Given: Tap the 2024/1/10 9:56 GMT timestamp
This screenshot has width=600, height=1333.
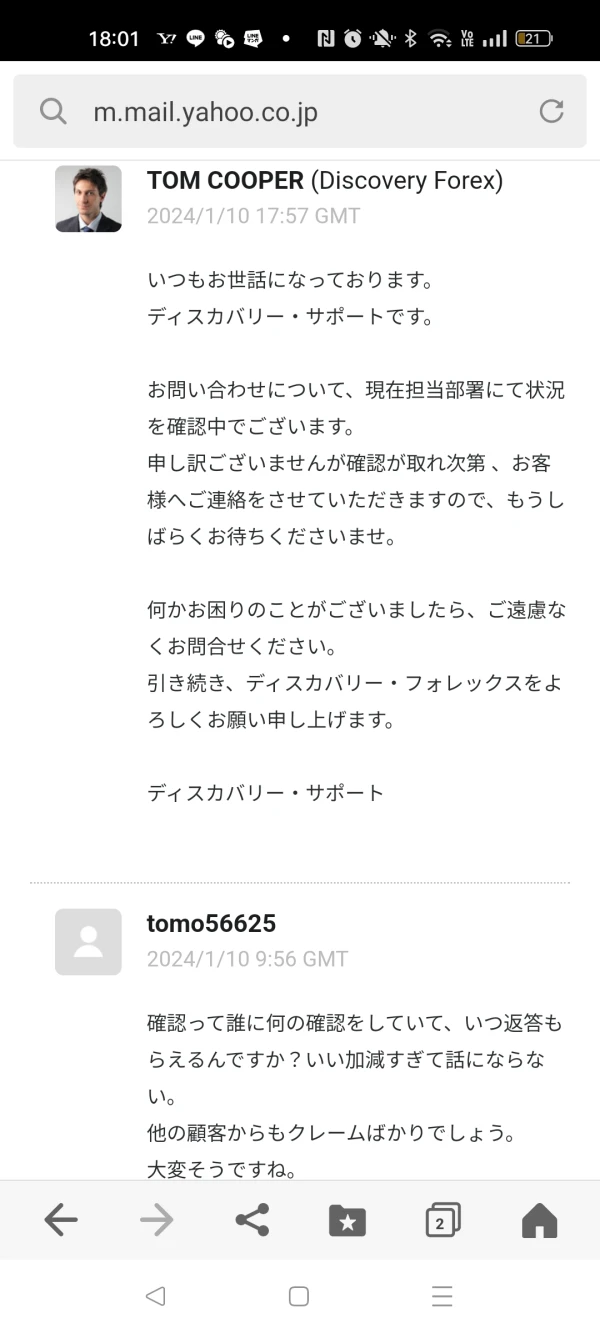Looking at the screenshot, I should click(247, 959).
